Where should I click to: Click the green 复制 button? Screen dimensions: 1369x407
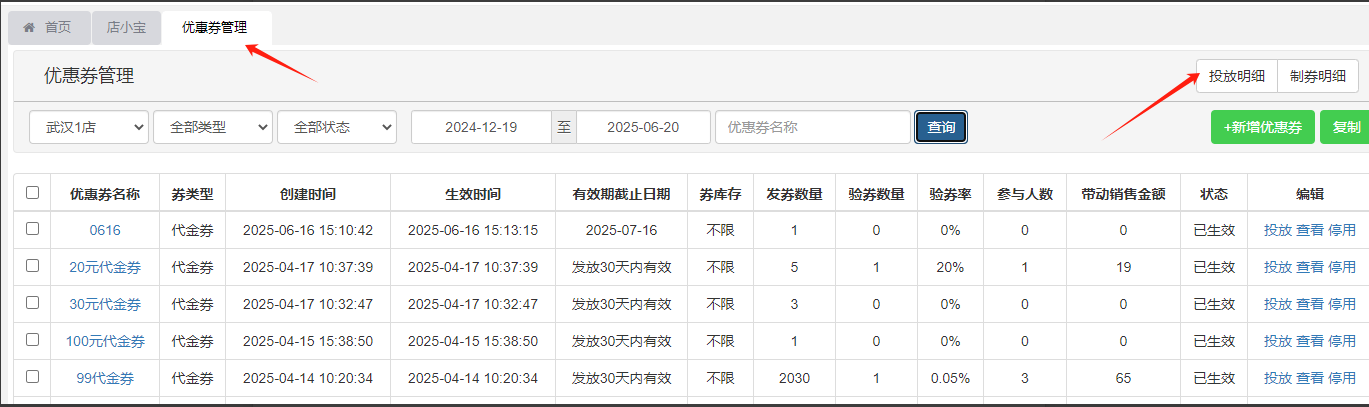click(1346, 127)
